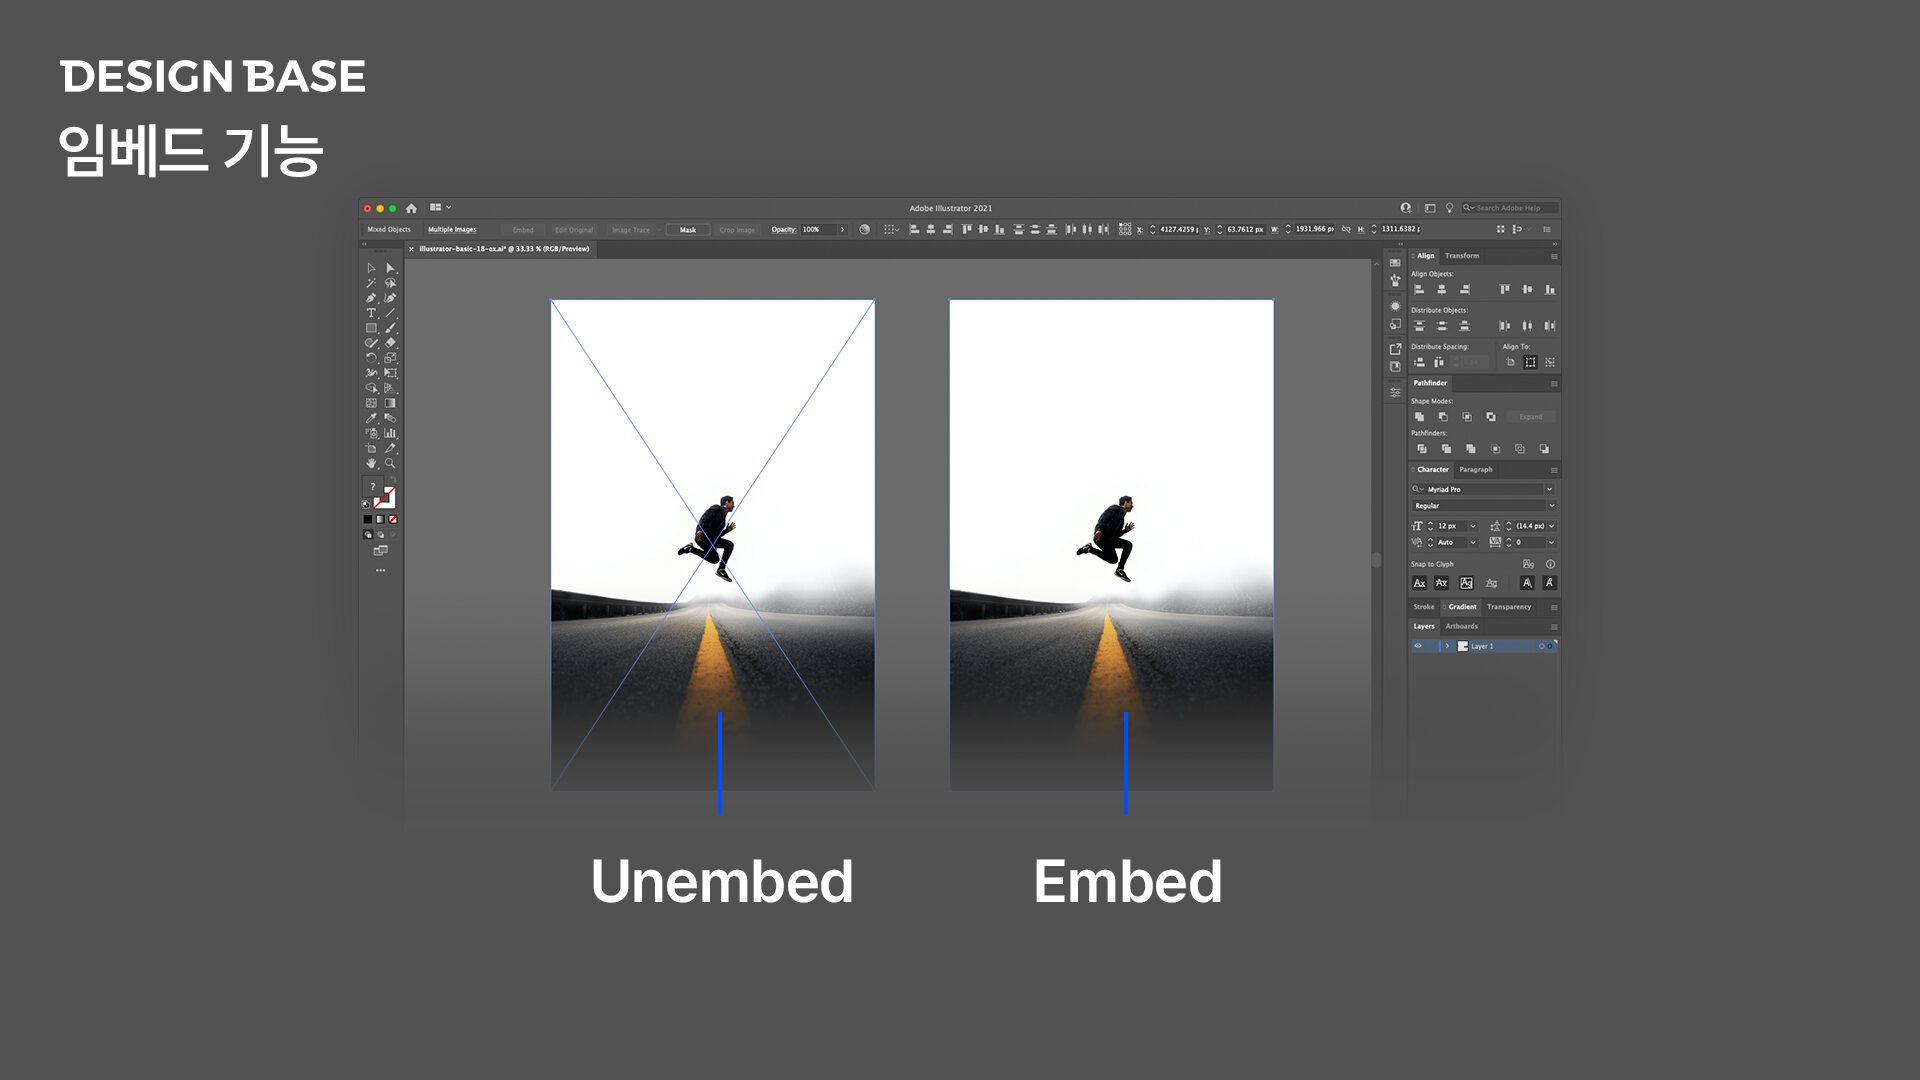The width and height of the screenshot is (1920, 1080).
Task: Select the Curvature tool
Action: click(391, 298)
